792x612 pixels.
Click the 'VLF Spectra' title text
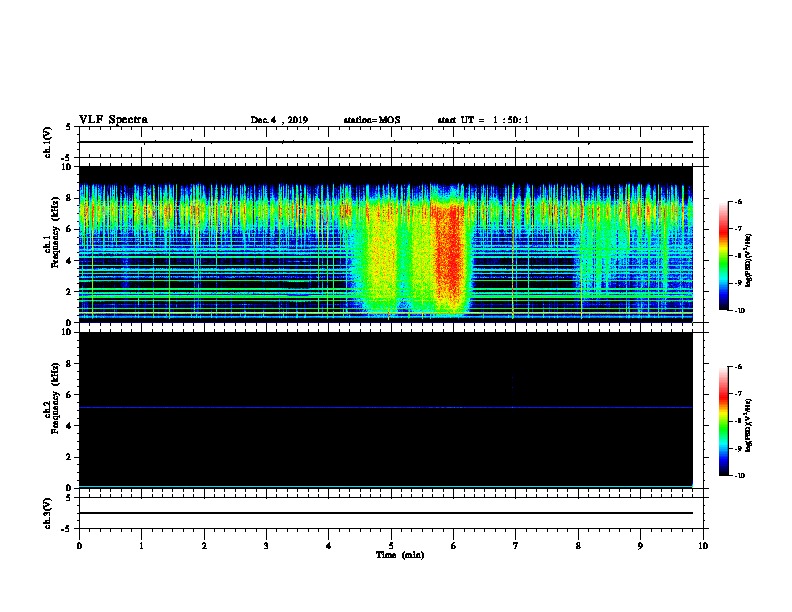[113, 120]
